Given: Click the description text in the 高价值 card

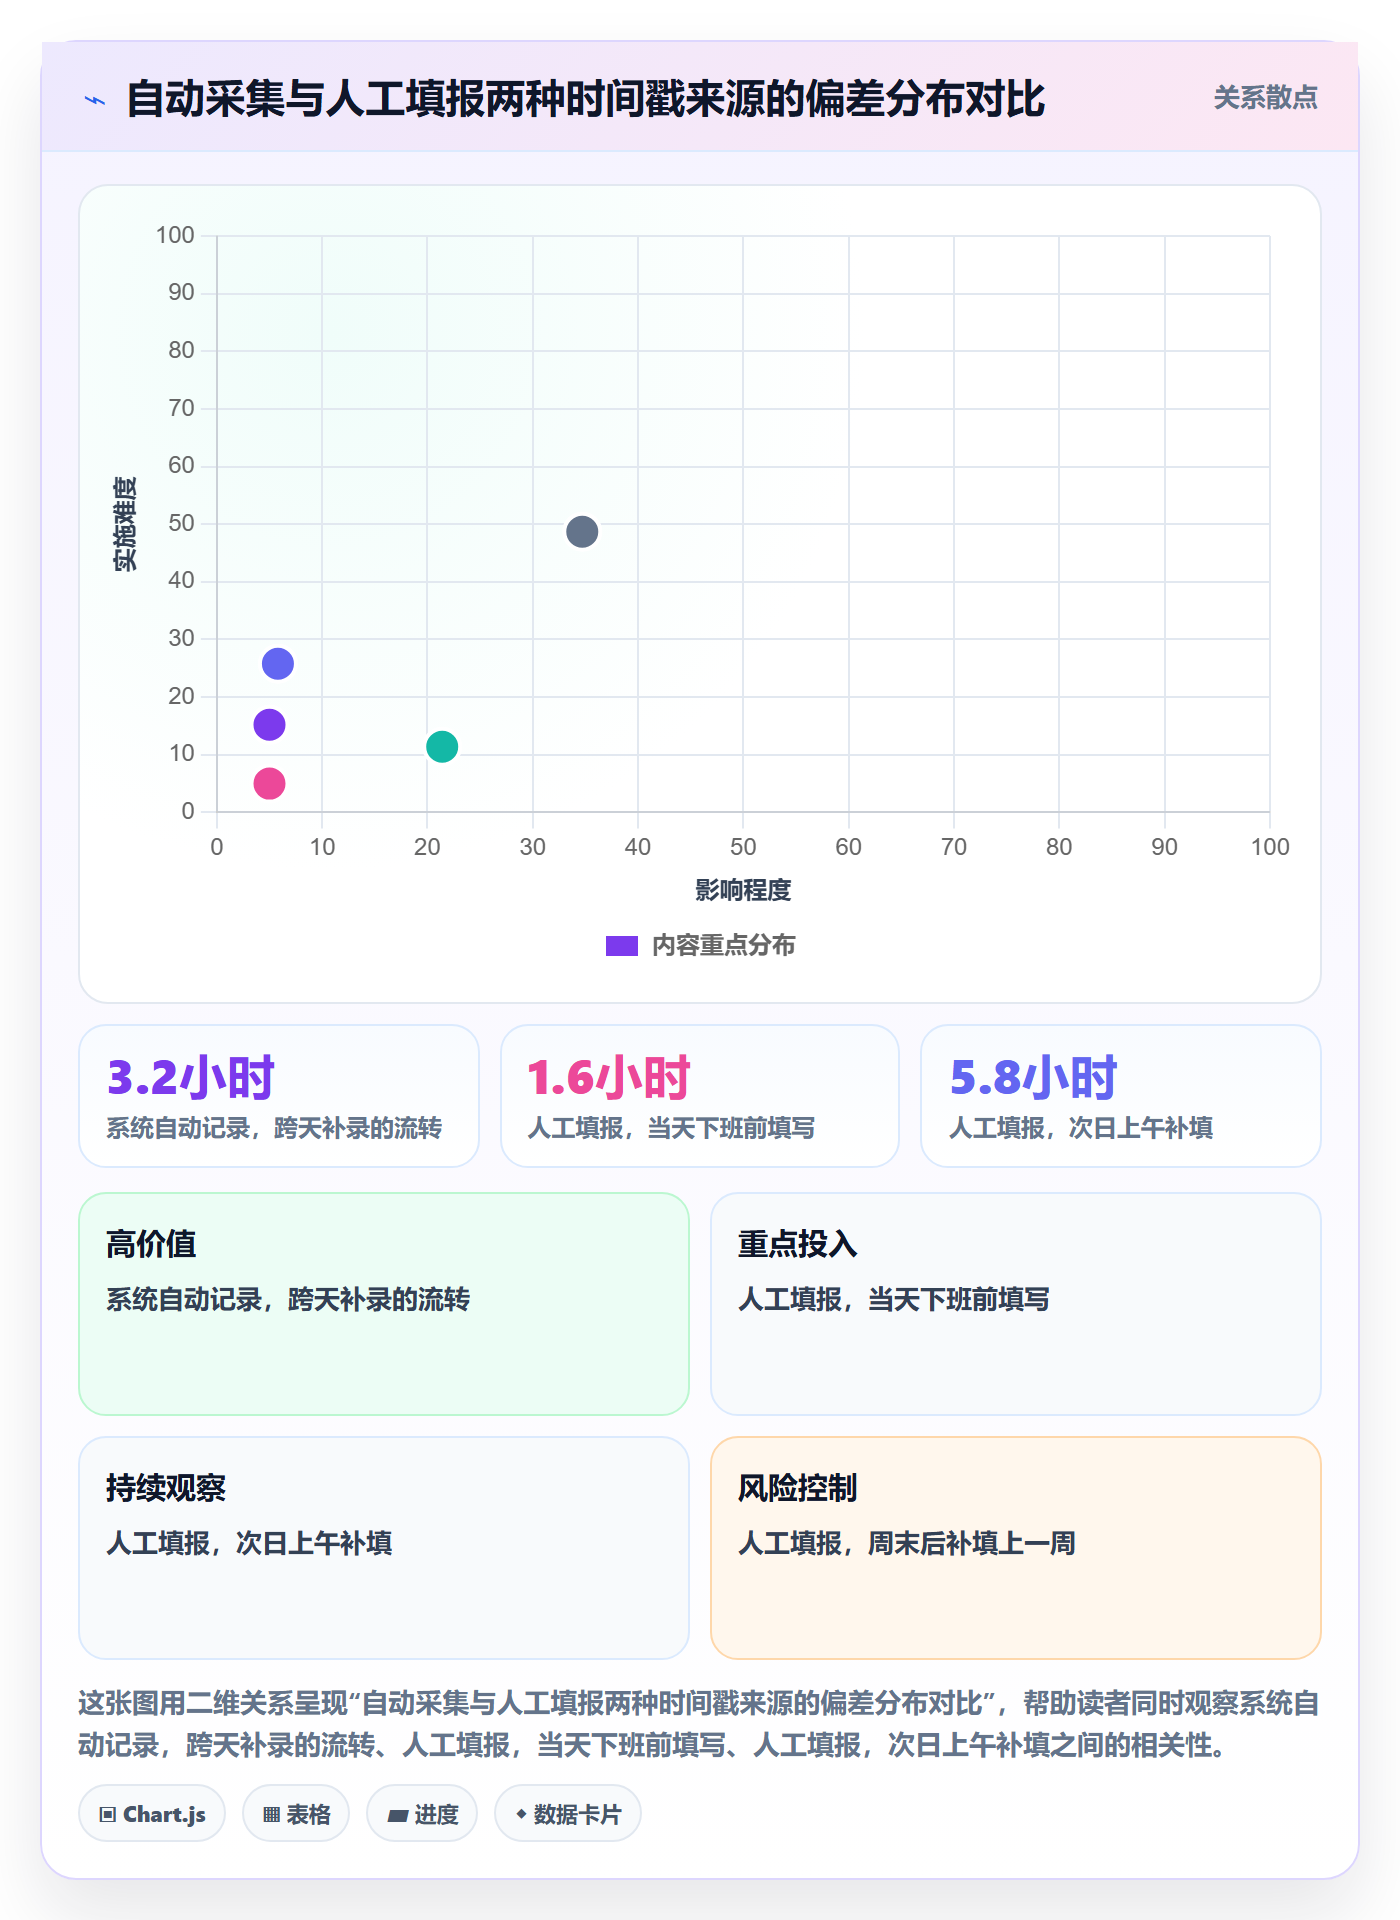Looking at the screenshot, I should pyautogui.click(x=288, y=1300).
